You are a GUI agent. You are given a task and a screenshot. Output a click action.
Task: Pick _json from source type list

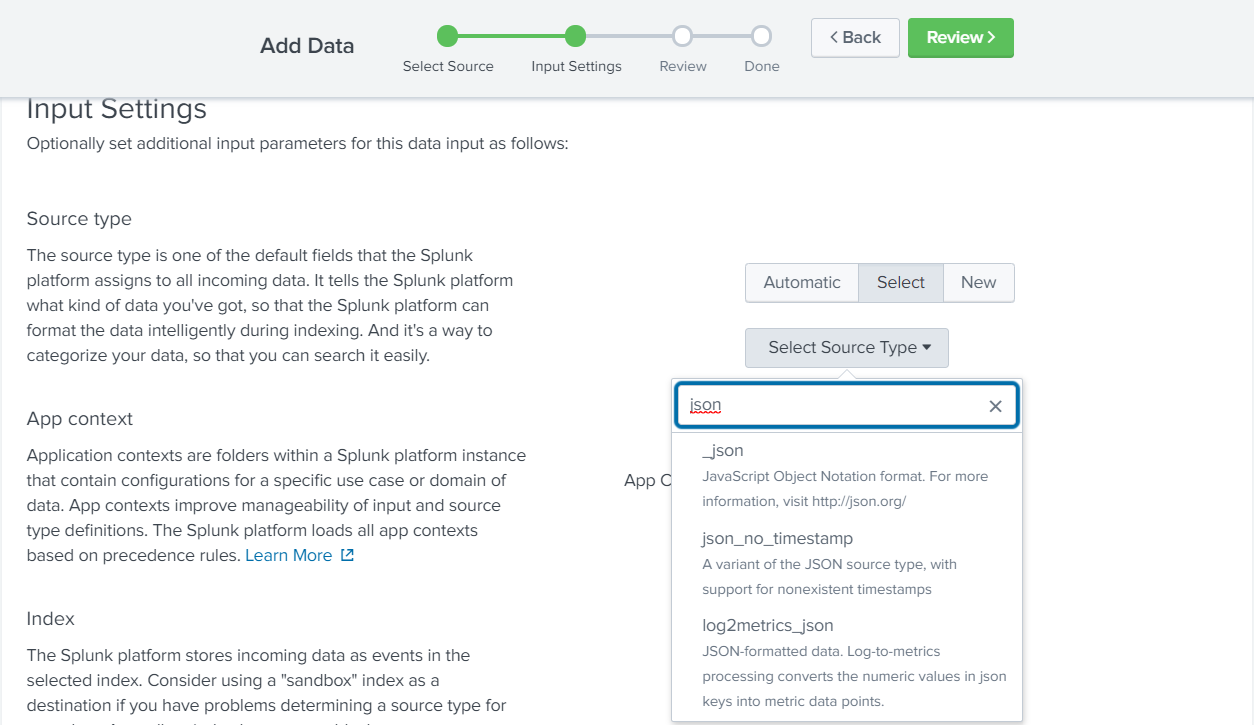click(x=723, y=451)
